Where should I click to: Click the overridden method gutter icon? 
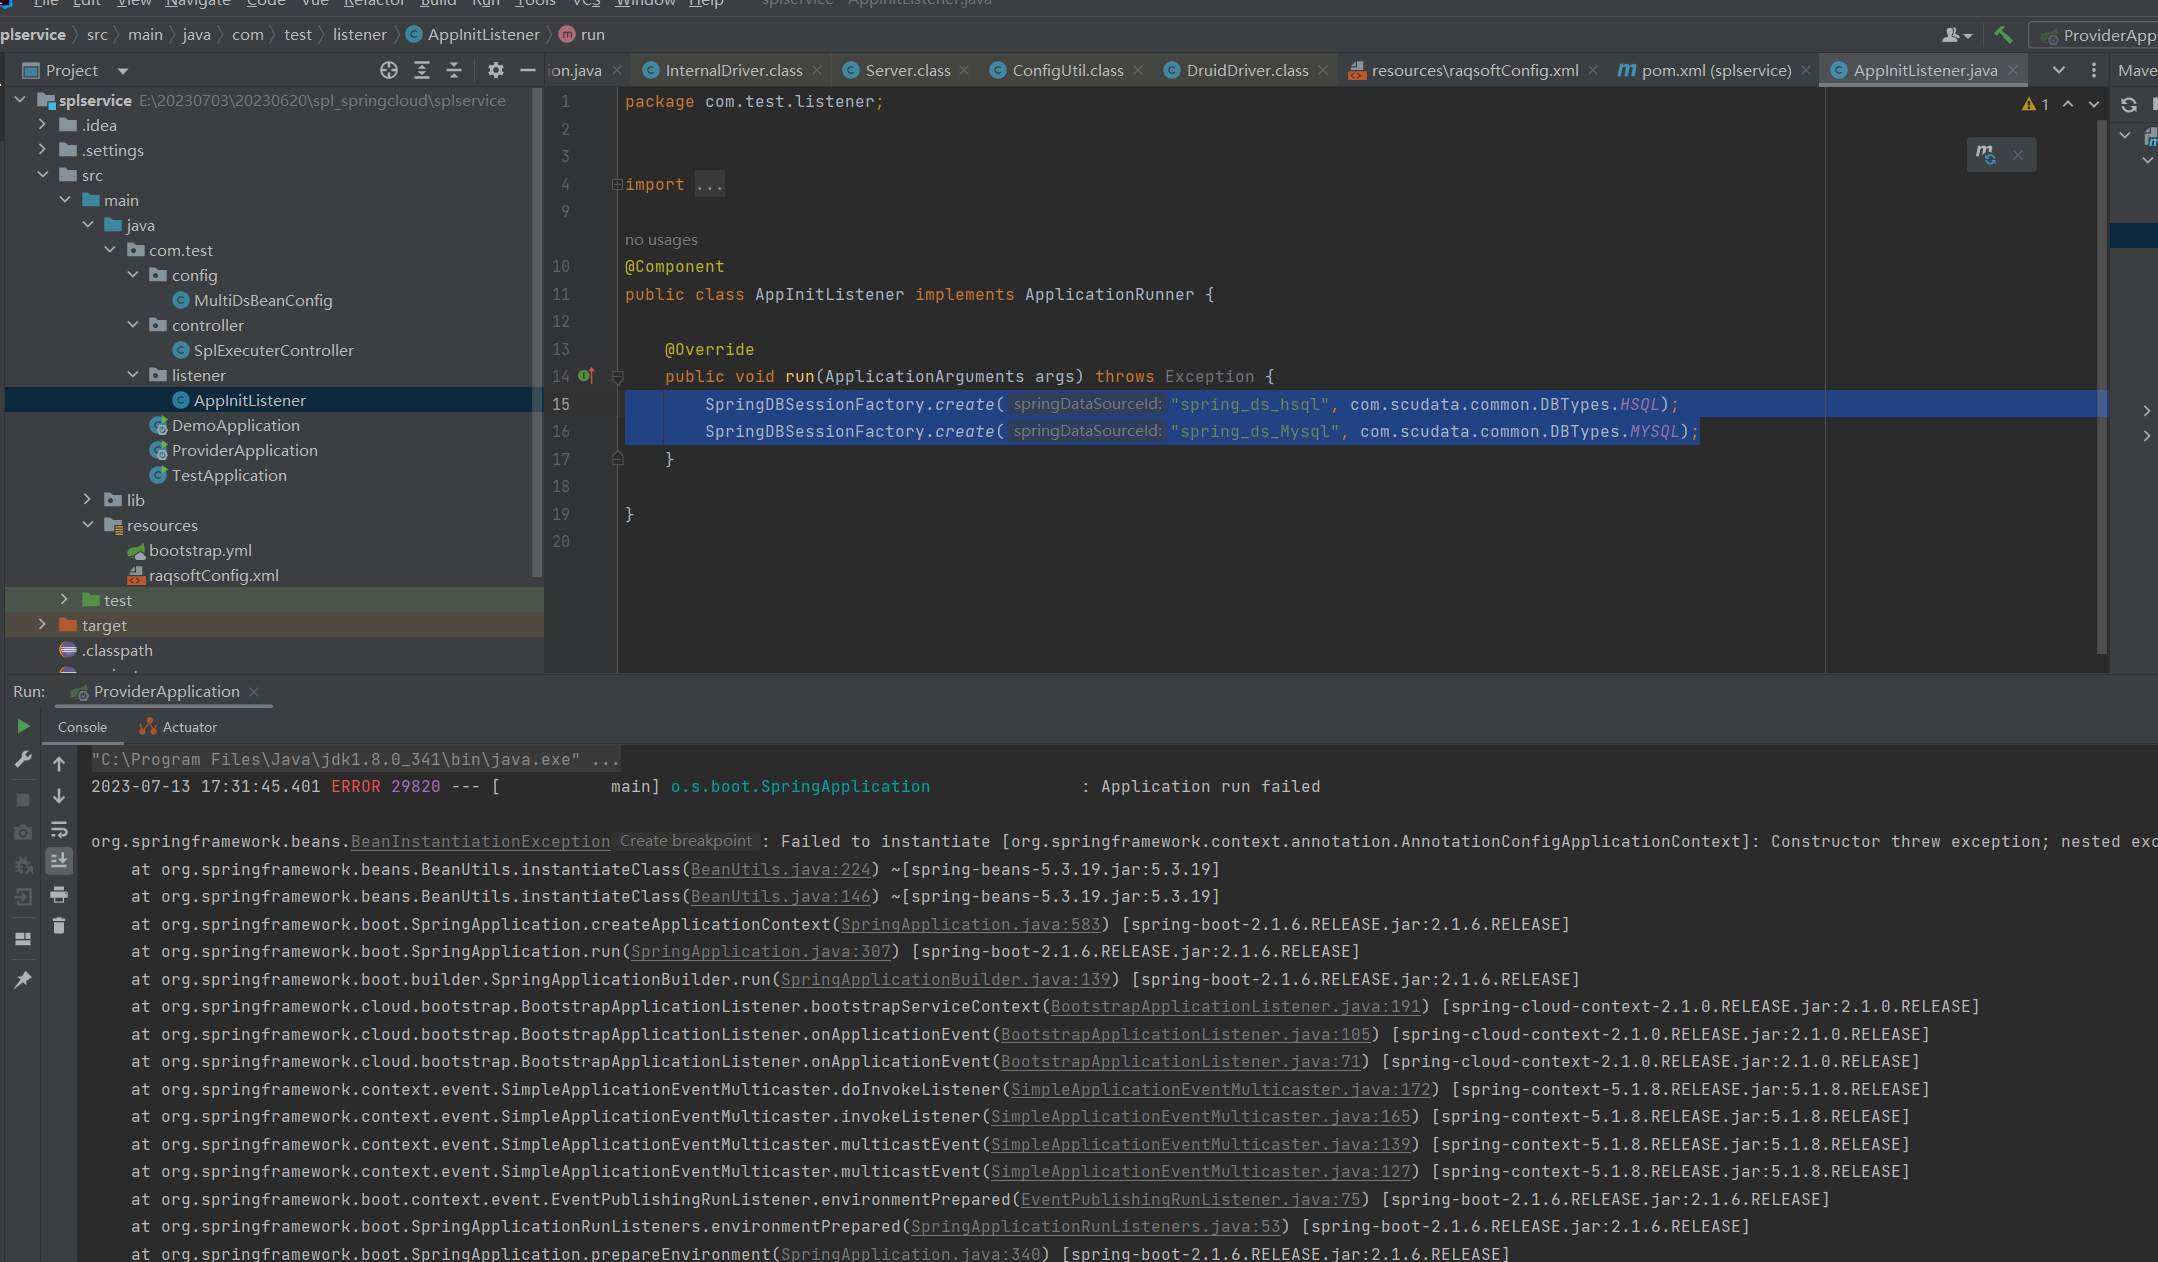coord(586,376)
